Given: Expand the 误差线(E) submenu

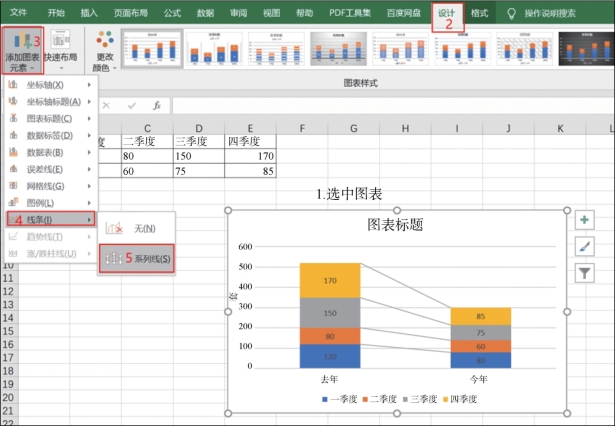Looking at the screenshot, I should click(51, 169).
